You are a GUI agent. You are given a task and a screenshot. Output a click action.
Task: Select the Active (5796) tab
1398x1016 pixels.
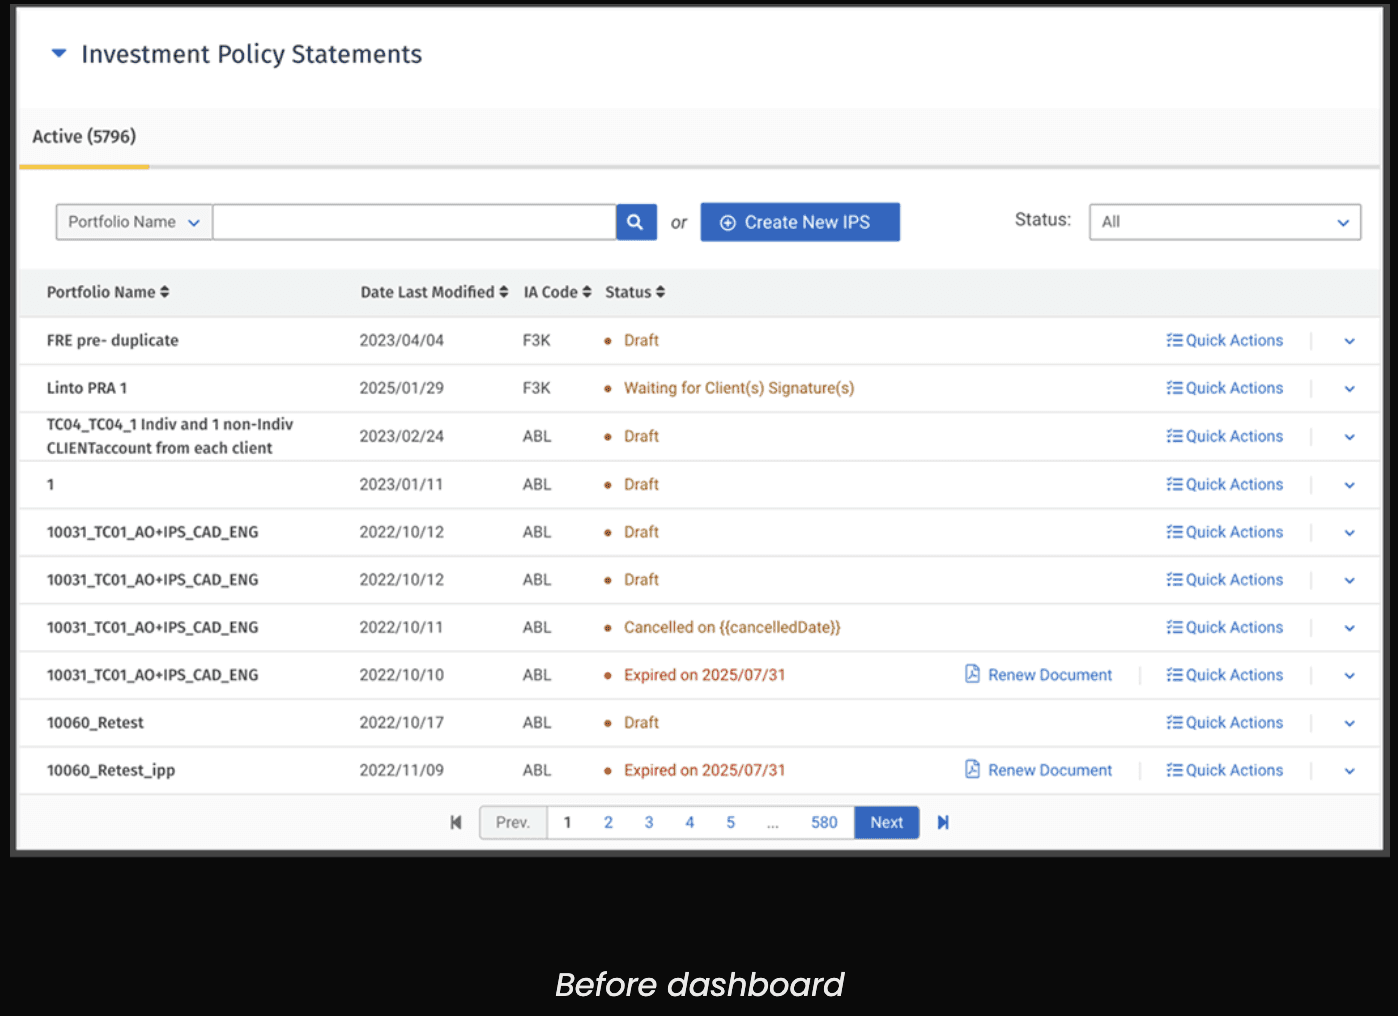84,137
